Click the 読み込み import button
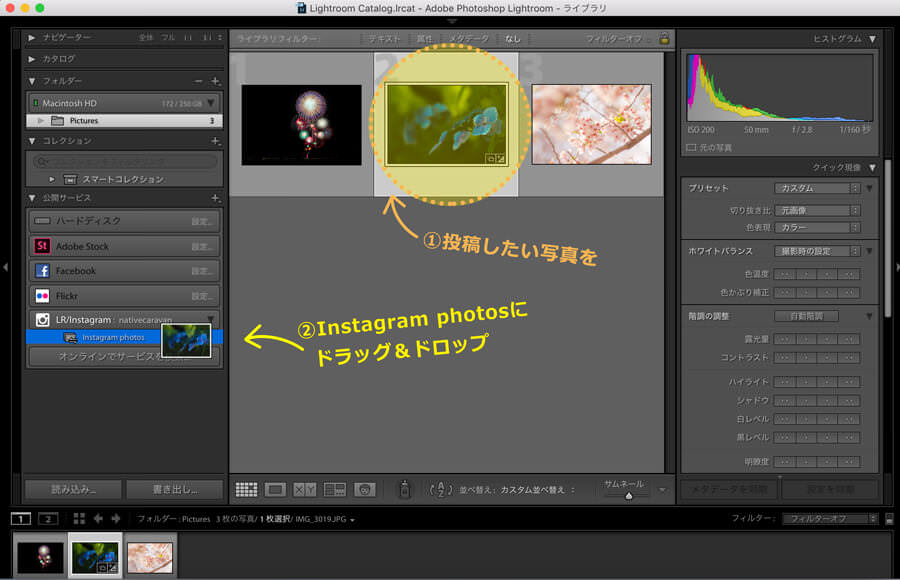900x580 pixels. tap(74, 490)
